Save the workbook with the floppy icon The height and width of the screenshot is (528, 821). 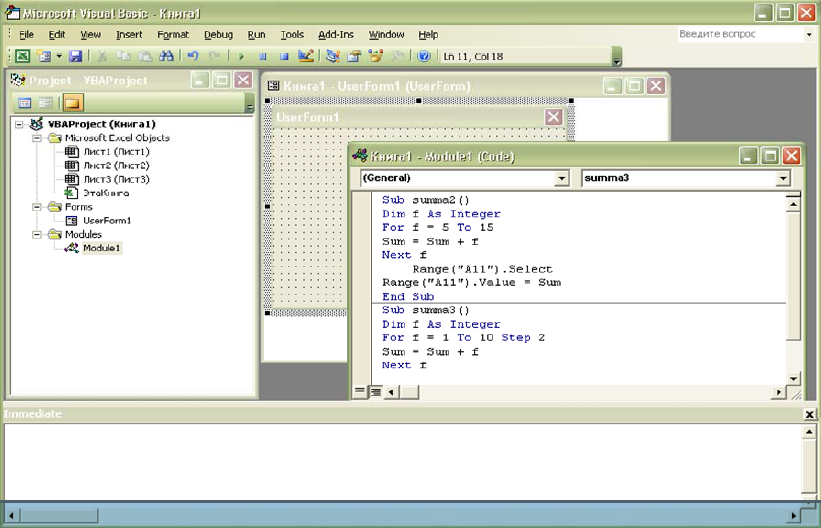click(75, 56)
